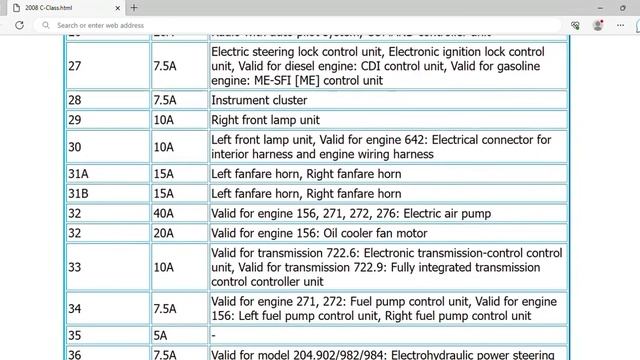Click the page file icon on tab
Screen dimensions: 640x360
(x=16, y=8)
